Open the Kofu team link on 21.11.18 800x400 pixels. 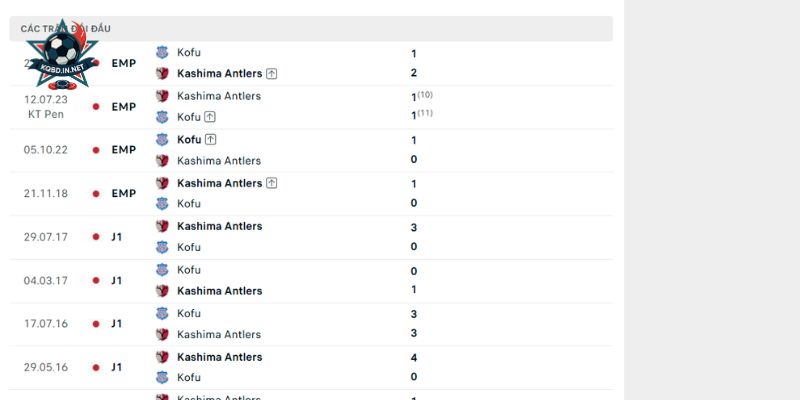[189, 204]
